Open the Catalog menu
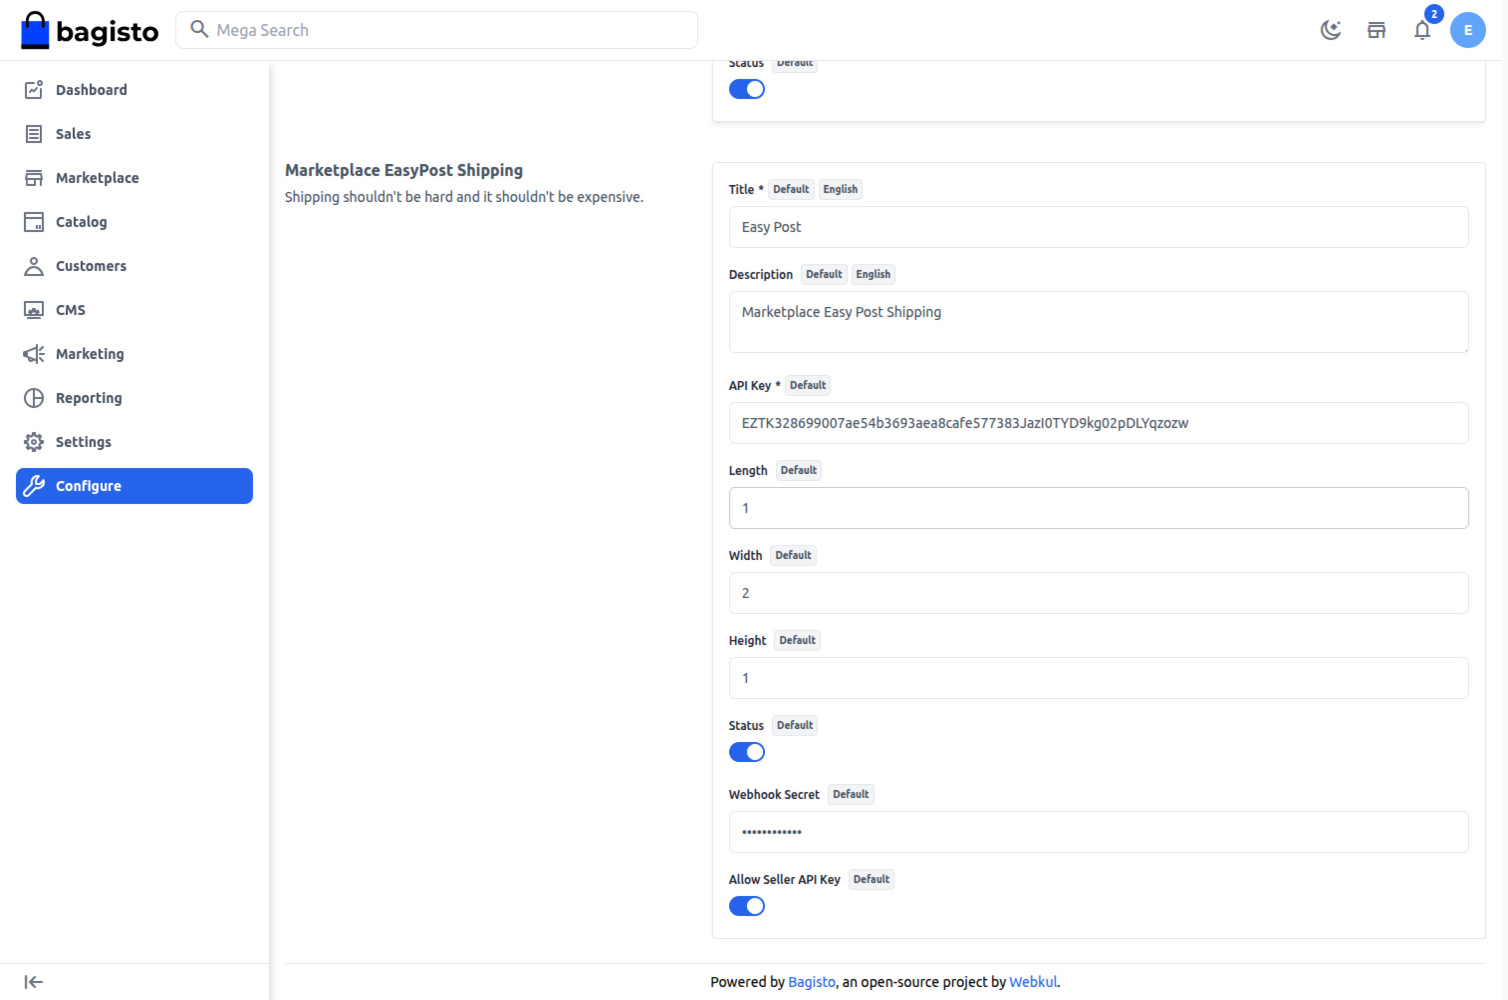The image size is (1508, 1000). click(134, 222)
